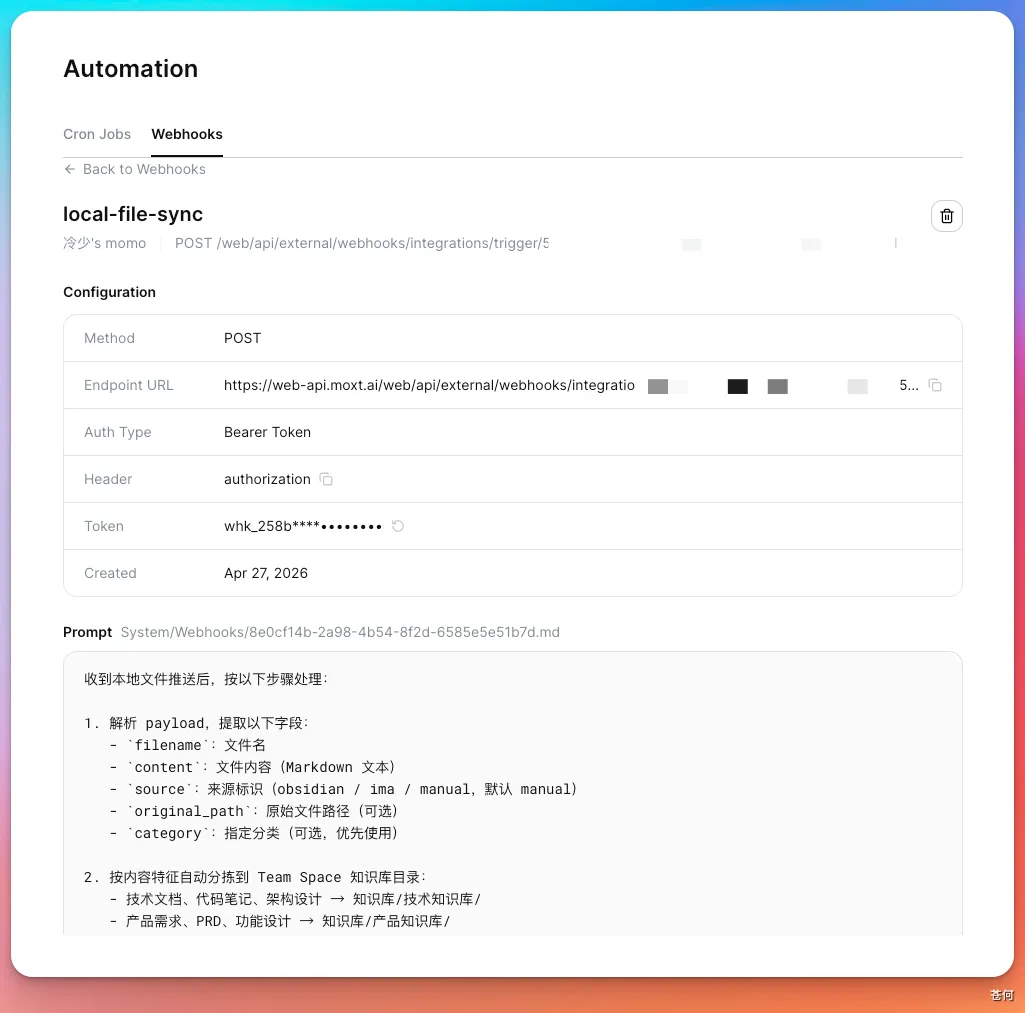Open the prompt file path System/Webhooks .md

(x=340, y=632)
